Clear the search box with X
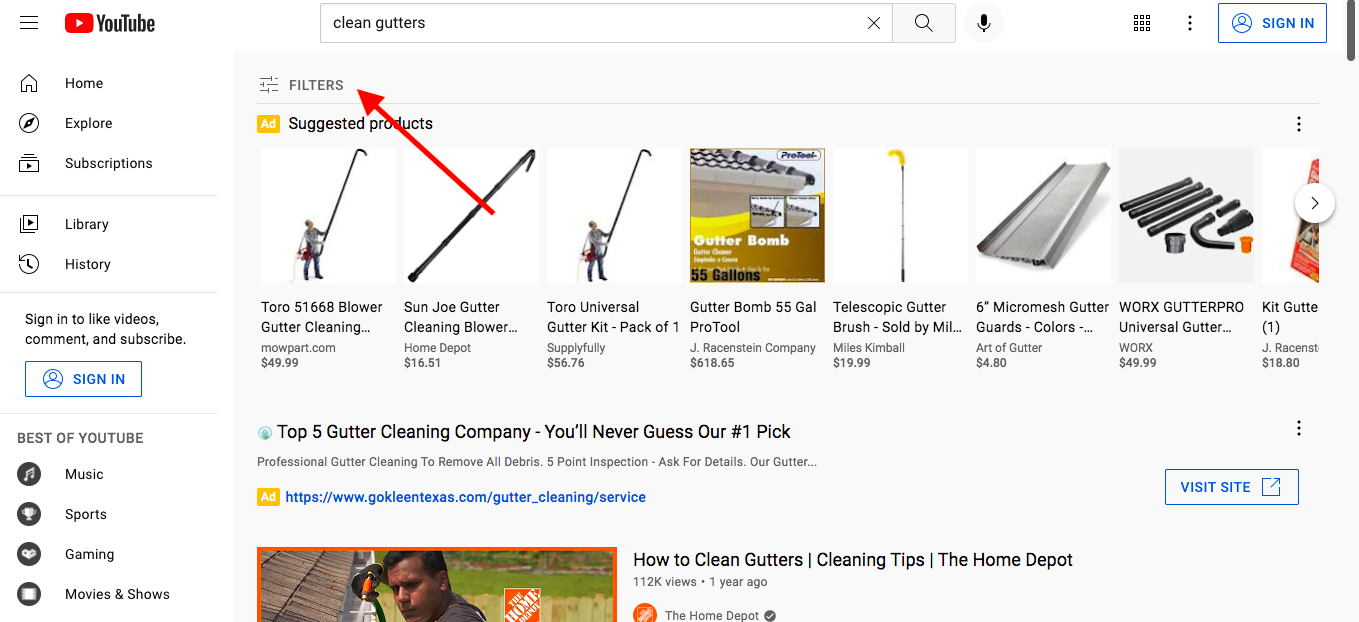 point(874,23)
